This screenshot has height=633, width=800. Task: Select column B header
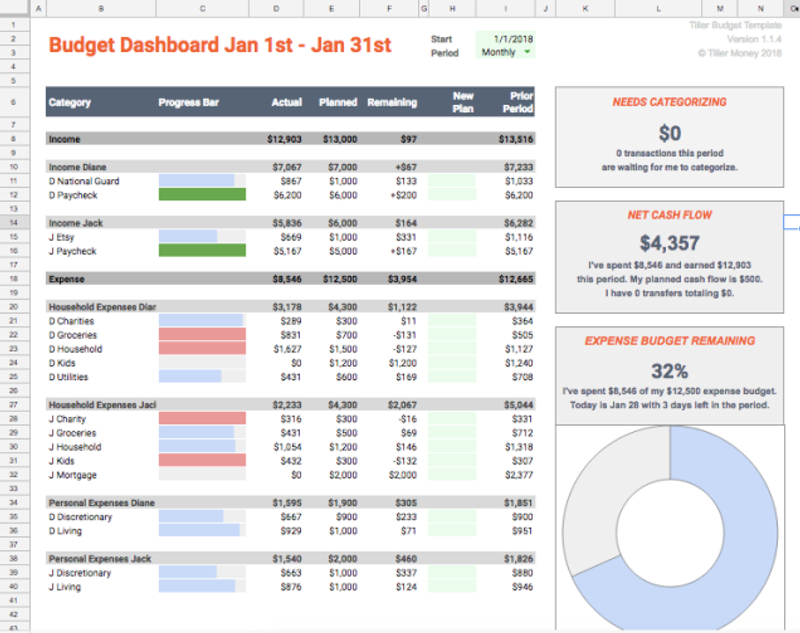pos(101,8)
